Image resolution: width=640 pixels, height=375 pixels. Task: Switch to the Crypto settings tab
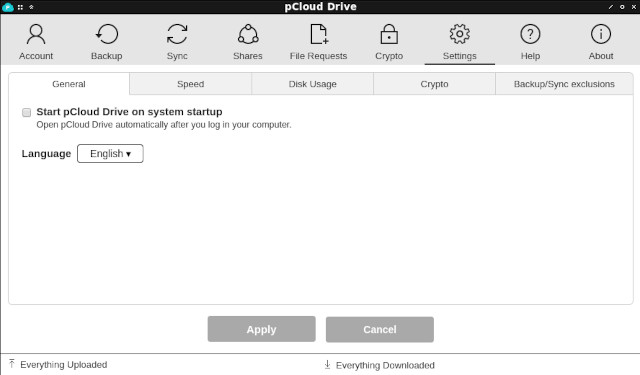[x=434, y=84]
